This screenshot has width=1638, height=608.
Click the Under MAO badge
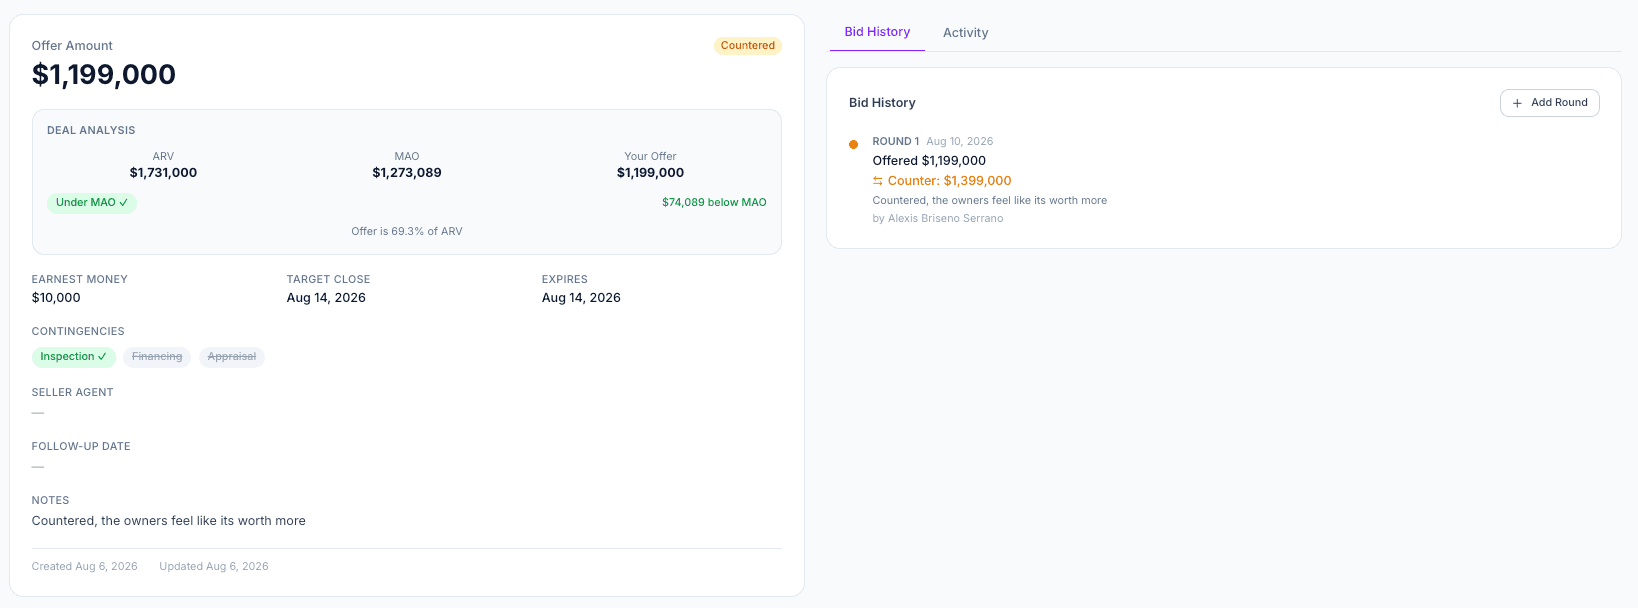pos(92,203)
